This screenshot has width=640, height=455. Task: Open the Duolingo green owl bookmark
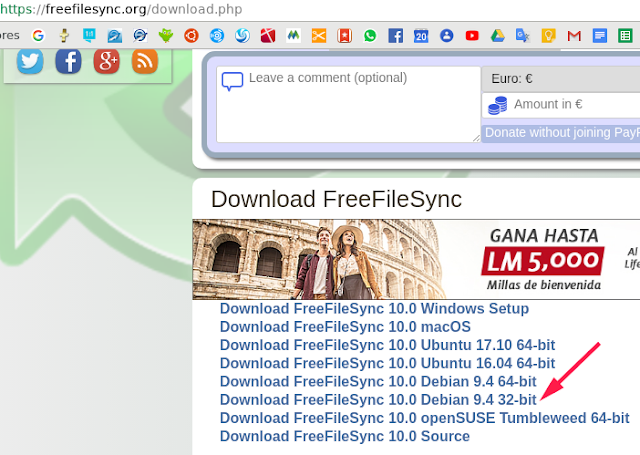point(166,36)
